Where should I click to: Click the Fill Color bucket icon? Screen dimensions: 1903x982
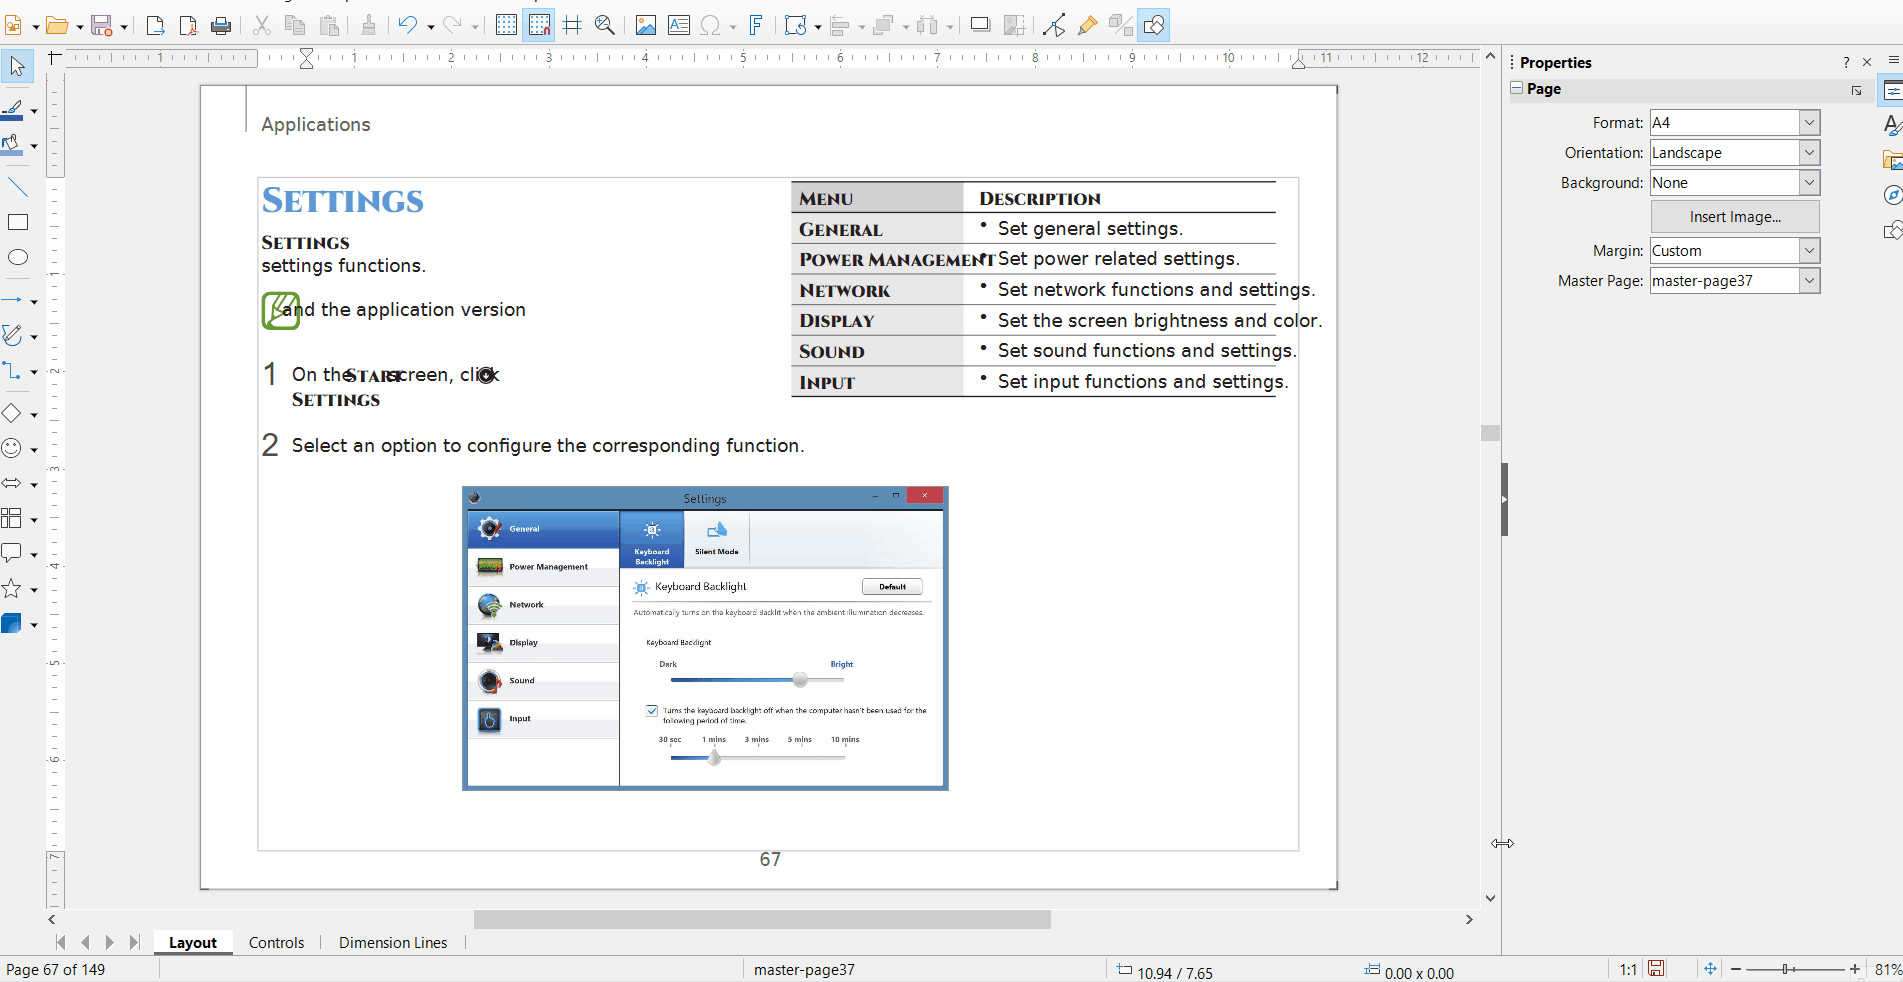[x=13, y=145]
